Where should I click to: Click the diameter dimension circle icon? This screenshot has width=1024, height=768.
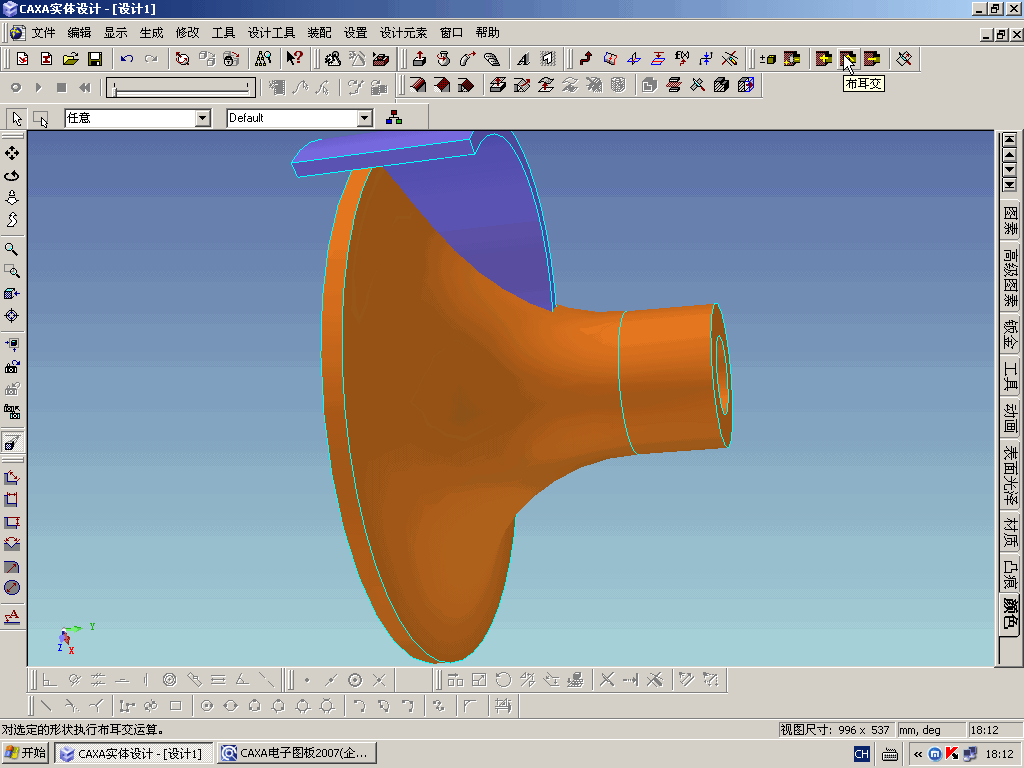(x=12, y=588)
